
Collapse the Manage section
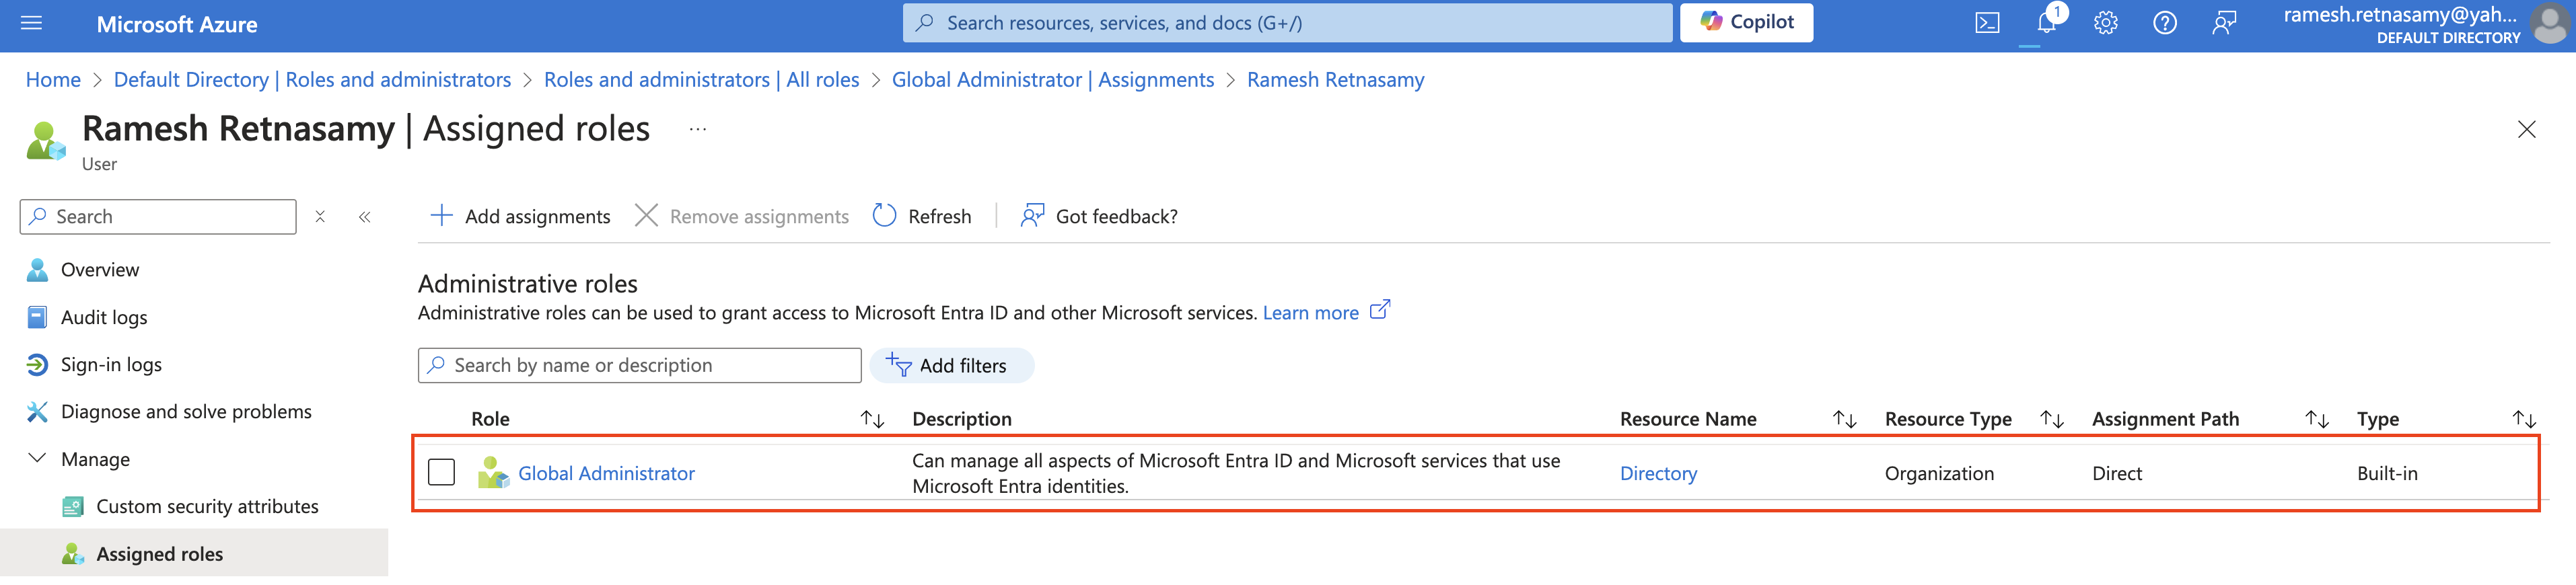click(x=37, y=459)
